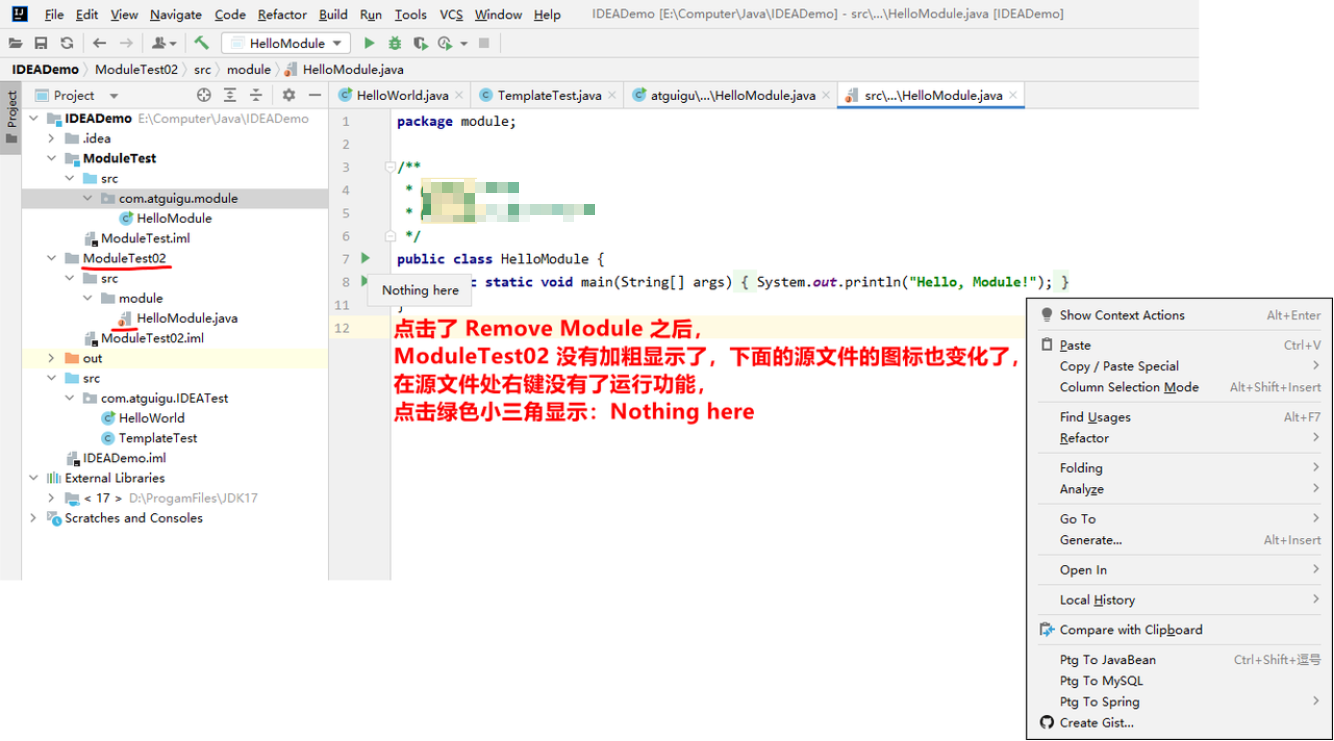Click the Save All toolbar icon
The height and width of the screenshot is (741, 1334).
click(x=41, y=43)
